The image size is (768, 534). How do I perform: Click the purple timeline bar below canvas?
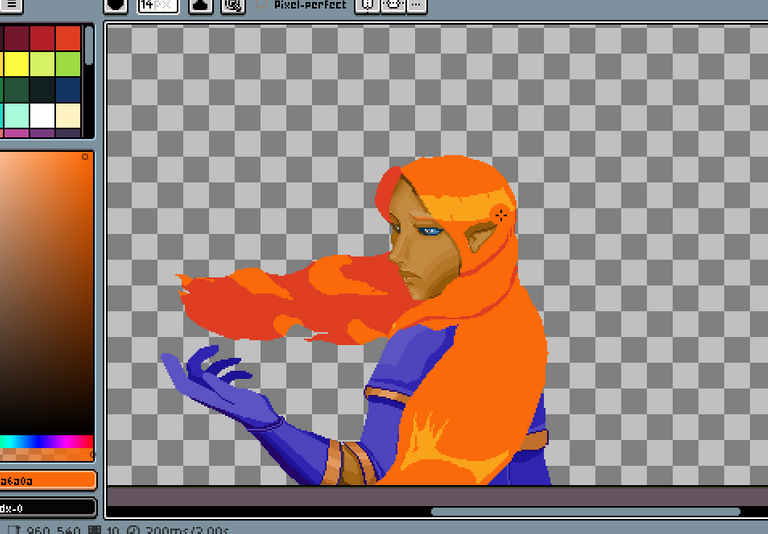[437, 496]
